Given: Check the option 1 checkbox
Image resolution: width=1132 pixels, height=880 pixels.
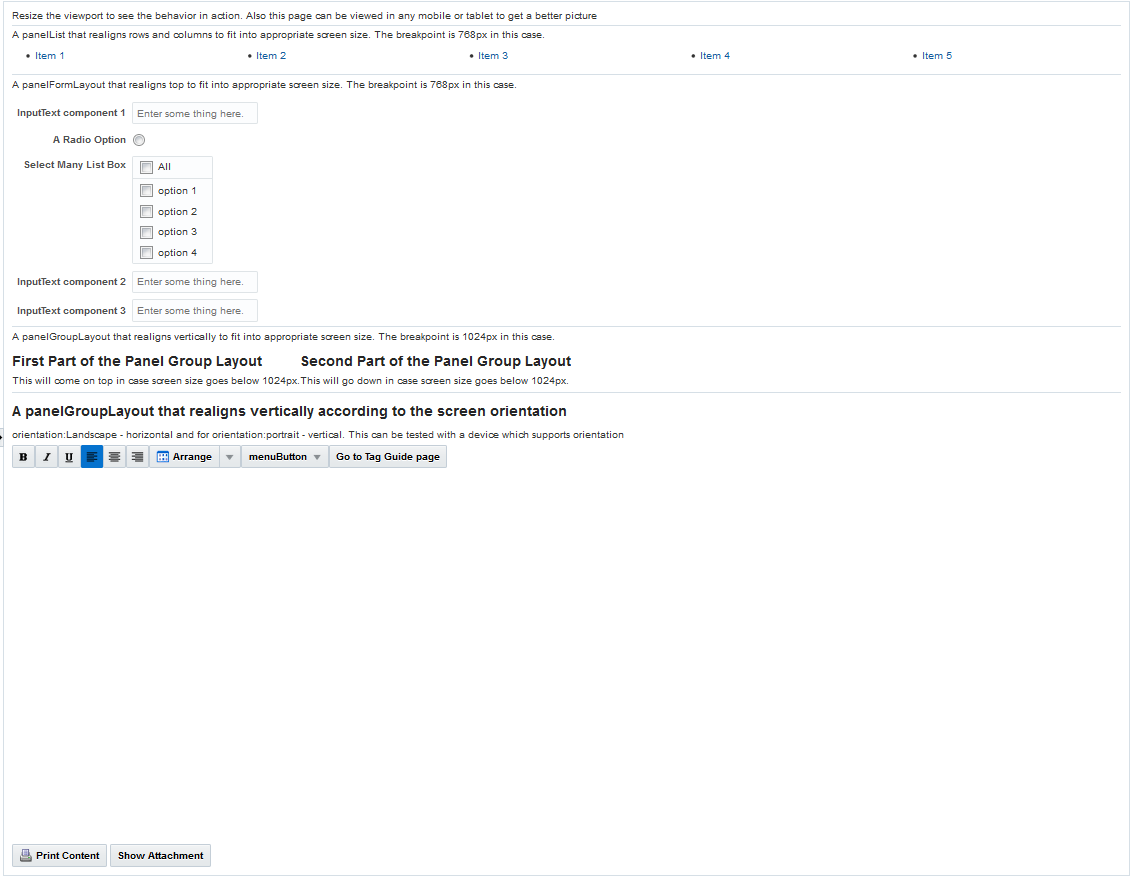Looking at the screenshot, I should point(147,191).
